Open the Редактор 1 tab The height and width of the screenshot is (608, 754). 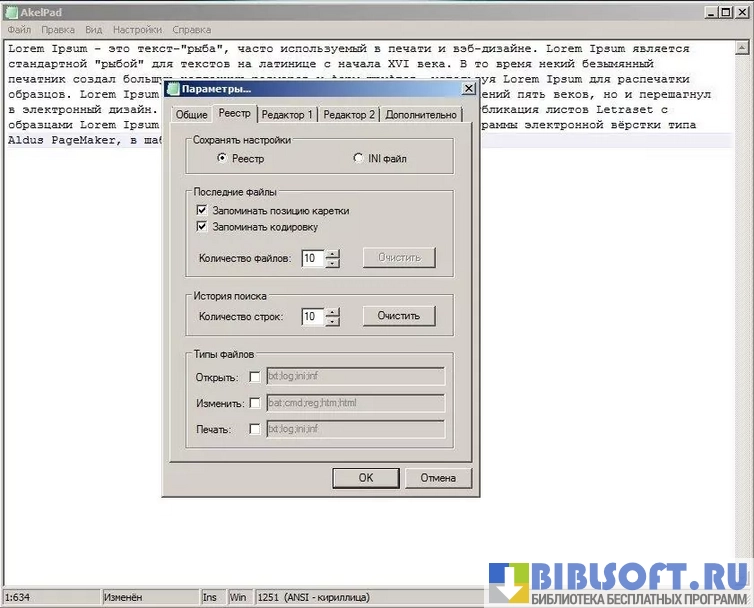pos(287,115)
